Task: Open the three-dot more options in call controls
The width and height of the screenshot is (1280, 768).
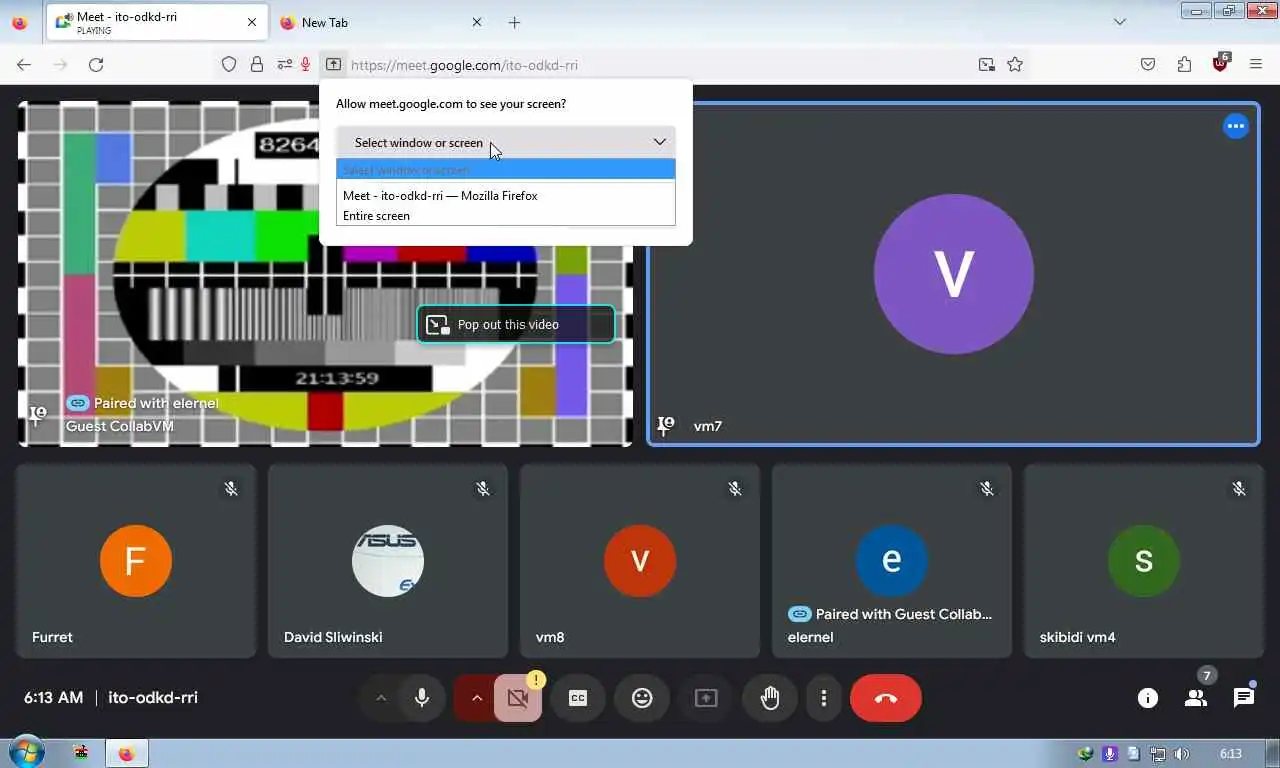Action: (x=824, y=698)
